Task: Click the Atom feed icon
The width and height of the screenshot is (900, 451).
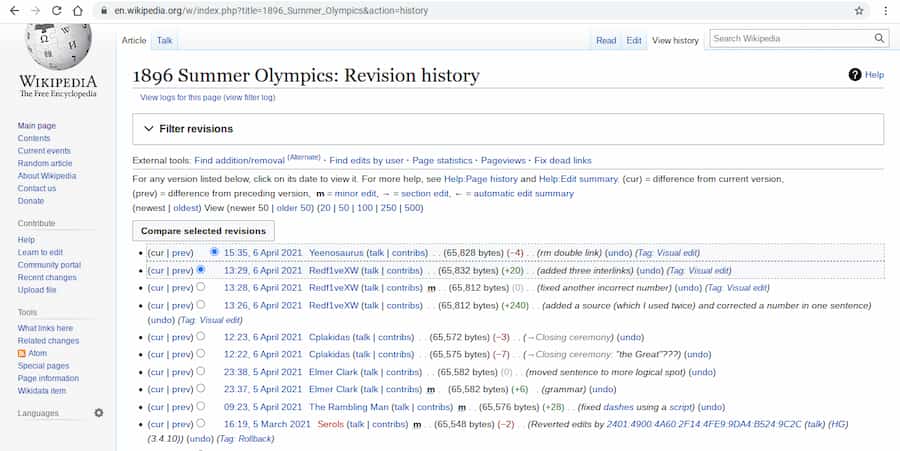Action: pos(22,353)
